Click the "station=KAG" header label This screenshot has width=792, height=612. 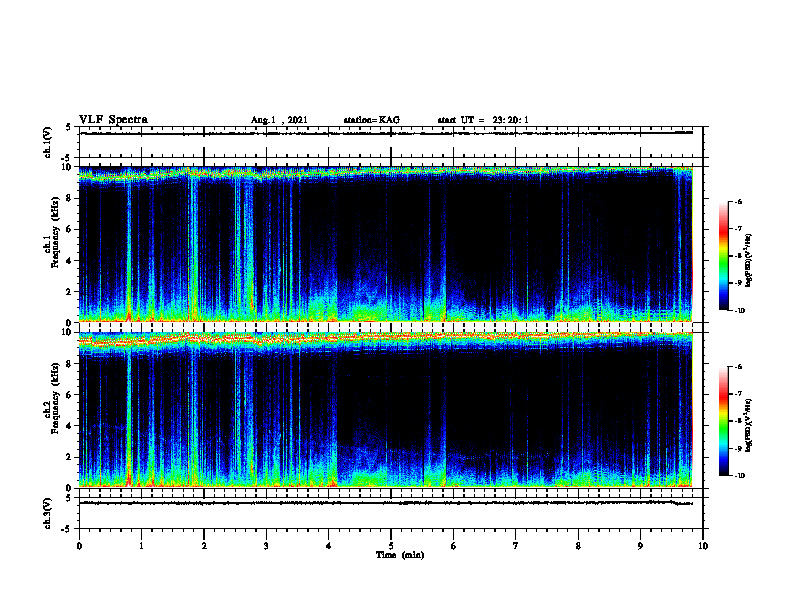point(371,120)
